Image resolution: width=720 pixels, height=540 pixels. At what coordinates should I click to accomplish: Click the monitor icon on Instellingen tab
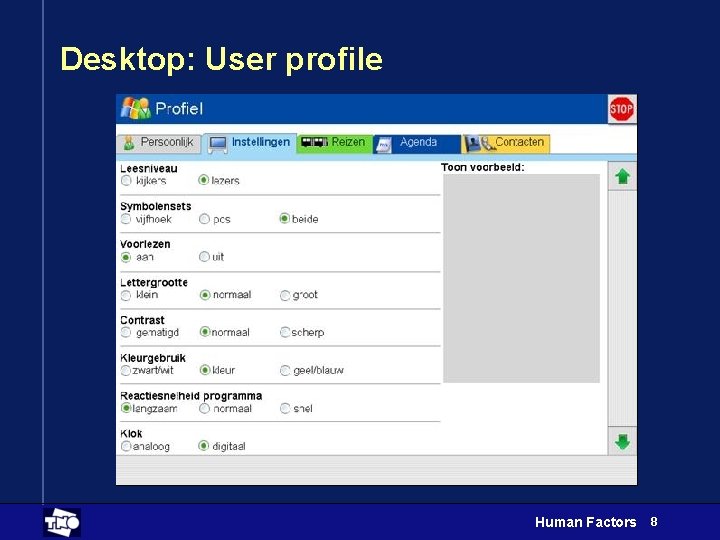coord(218,144)
